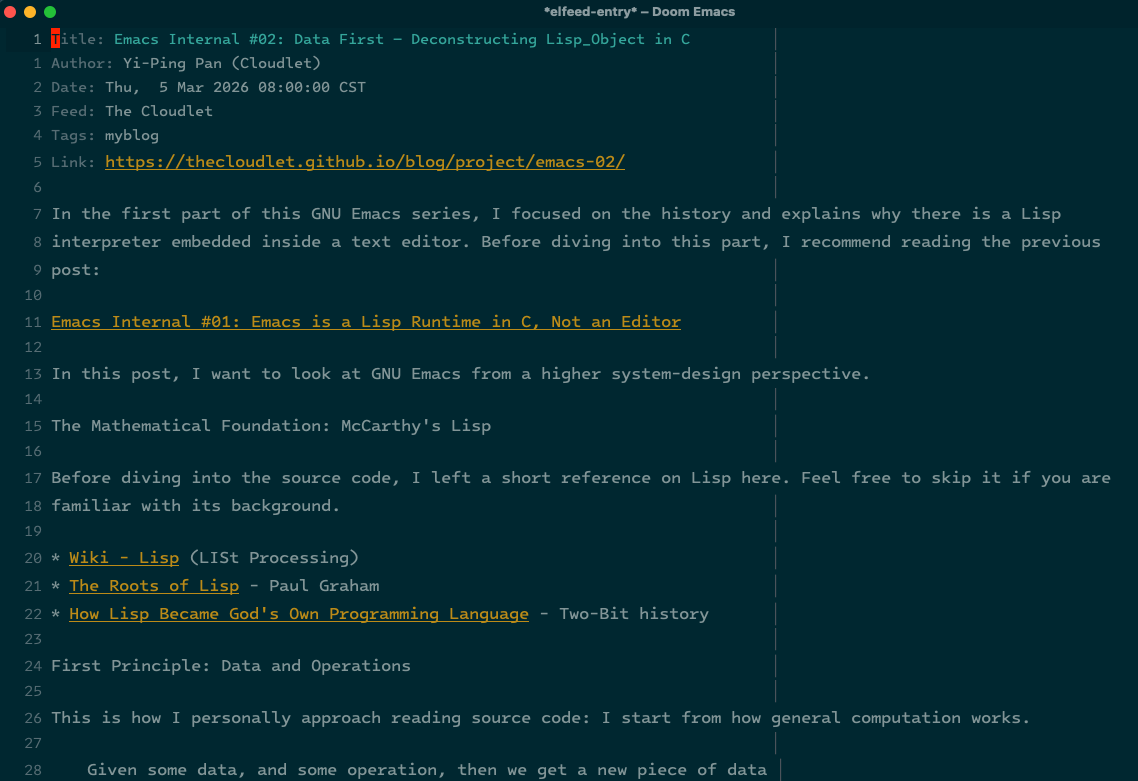1138x781 pixels.
Task: Click the Two-Bit history text
Action: click(633, 614)
